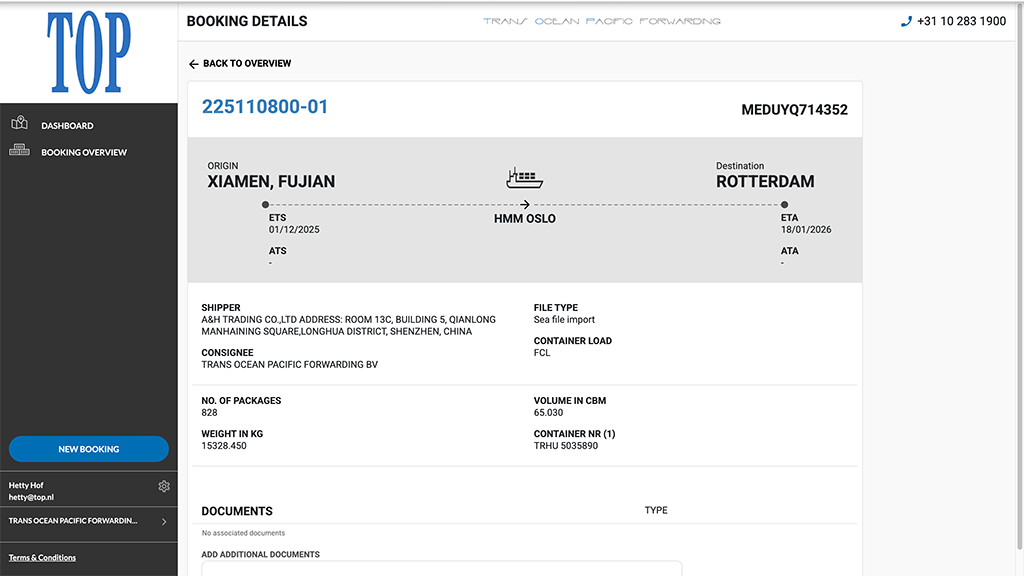Select booking number 225110800-01
This screenshot has width=1024, height=576.
pyautogui.click(x=265, y=106)
